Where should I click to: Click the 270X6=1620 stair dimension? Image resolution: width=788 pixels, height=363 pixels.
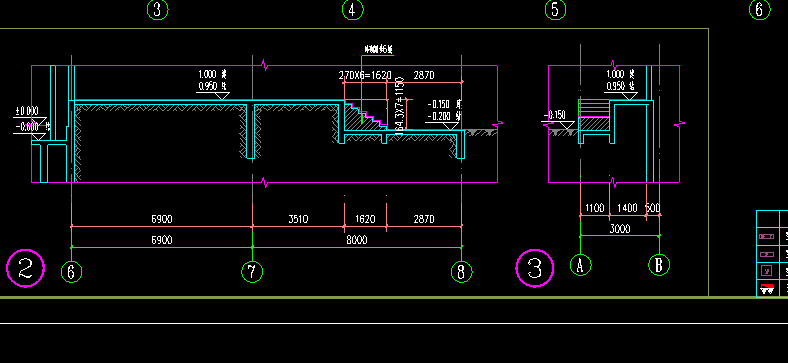point(365,75)
